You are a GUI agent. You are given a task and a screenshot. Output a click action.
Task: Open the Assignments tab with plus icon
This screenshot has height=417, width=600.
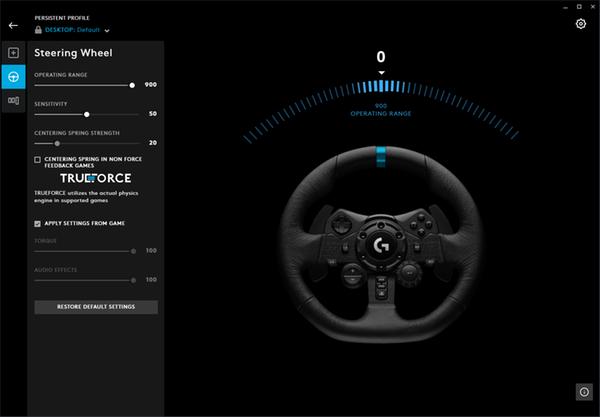(x=13, y=52)
